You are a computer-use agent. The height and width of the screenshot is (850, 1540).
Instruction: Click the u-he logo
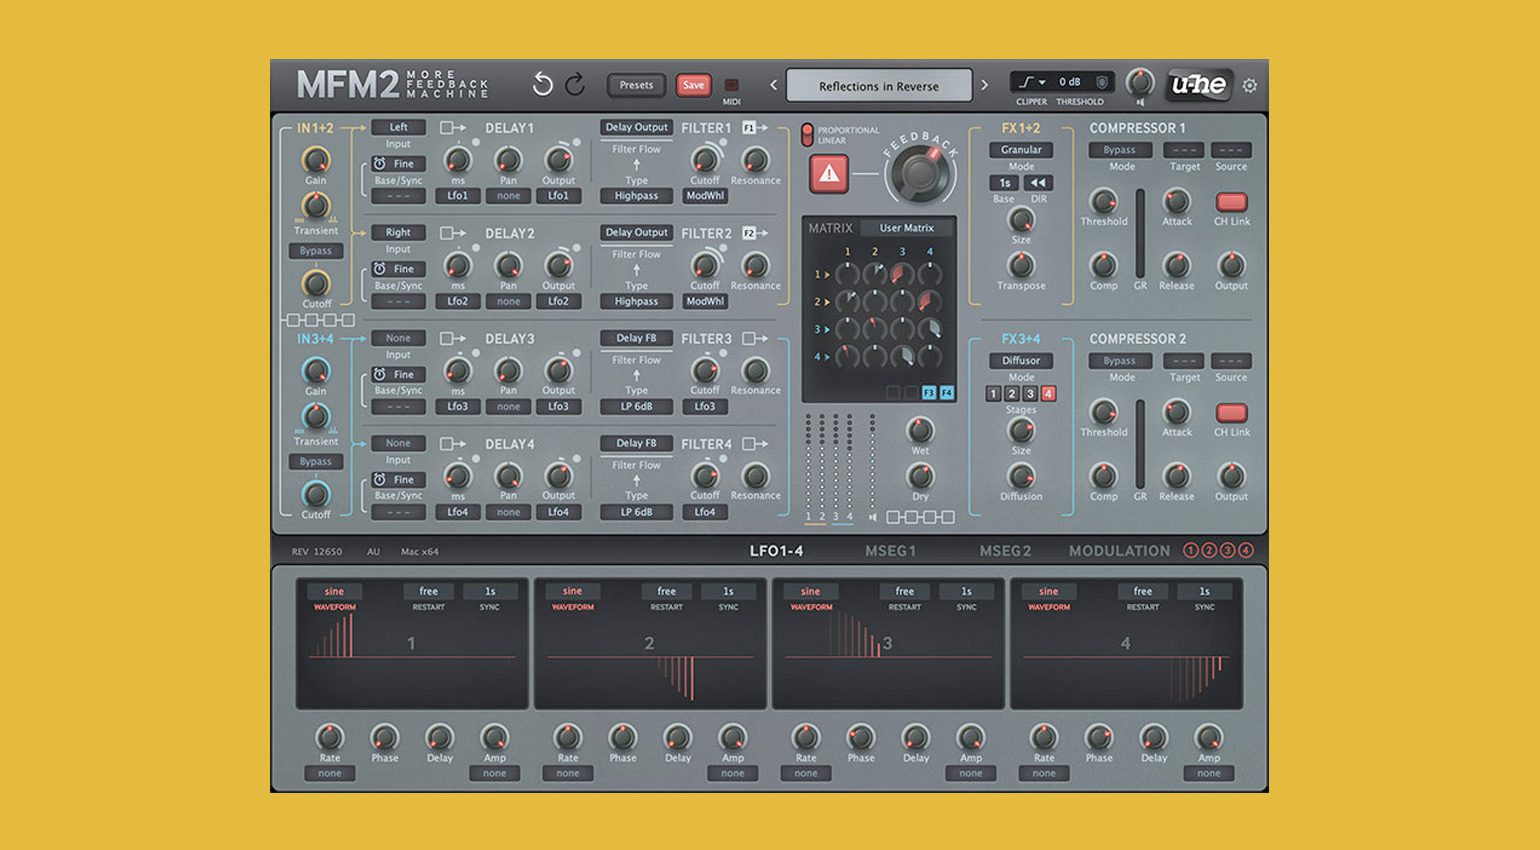click(1199, 85)
